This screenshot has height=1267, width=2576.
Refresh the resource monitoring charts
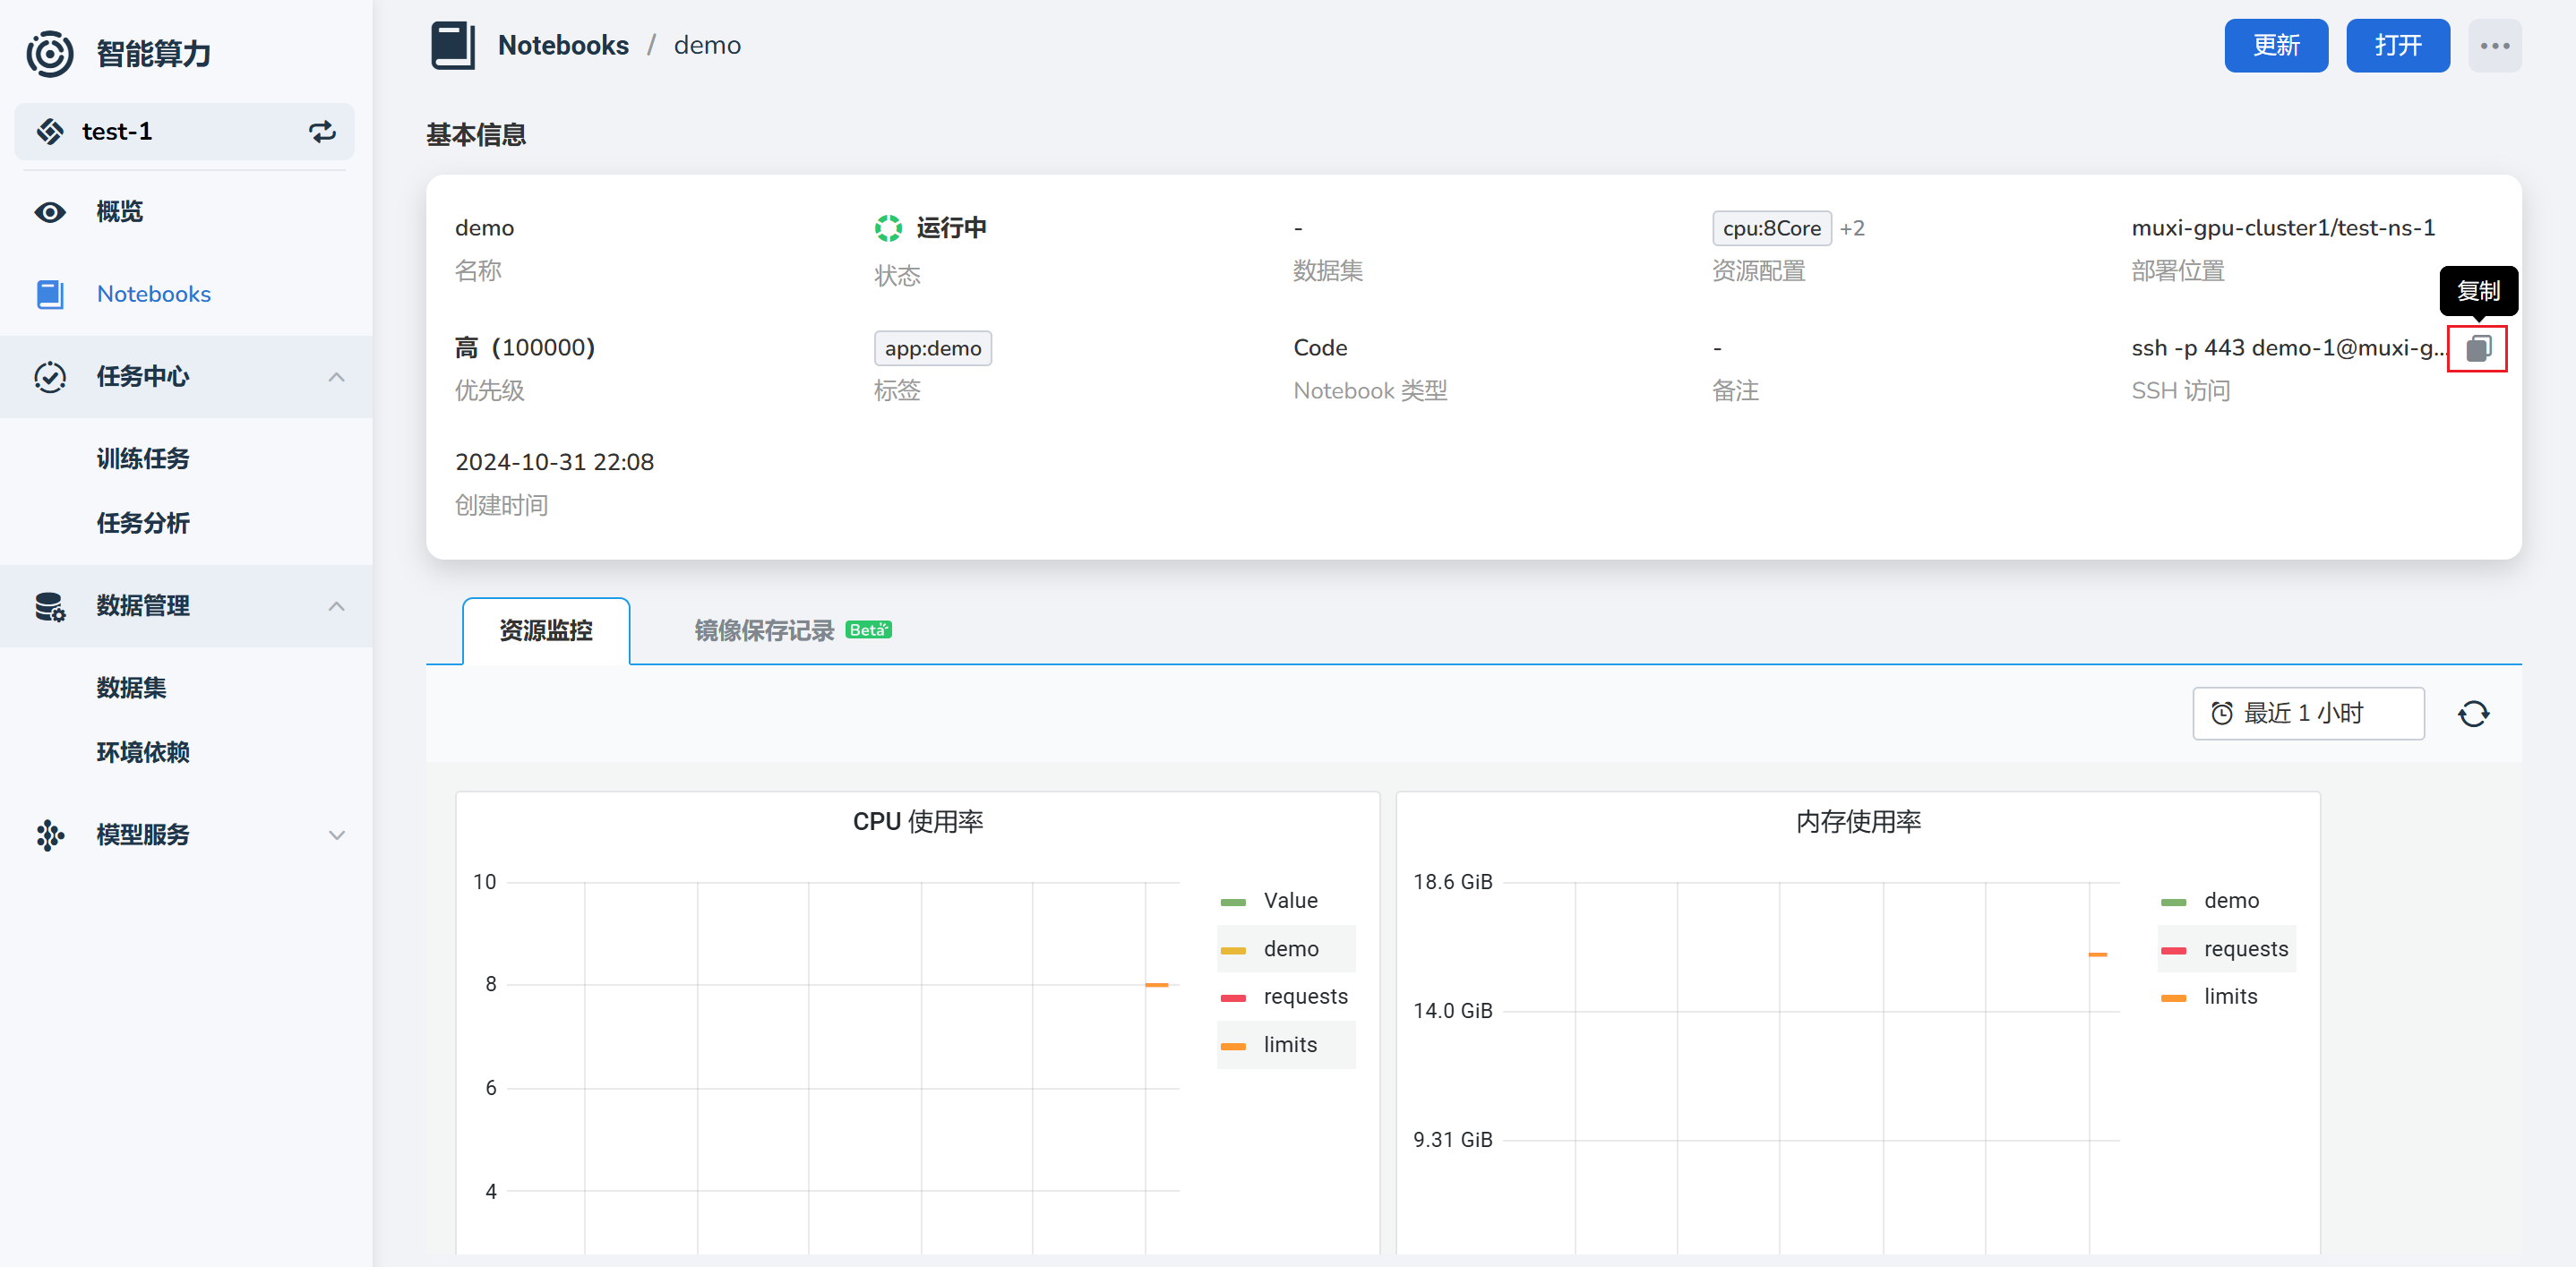2473,714
